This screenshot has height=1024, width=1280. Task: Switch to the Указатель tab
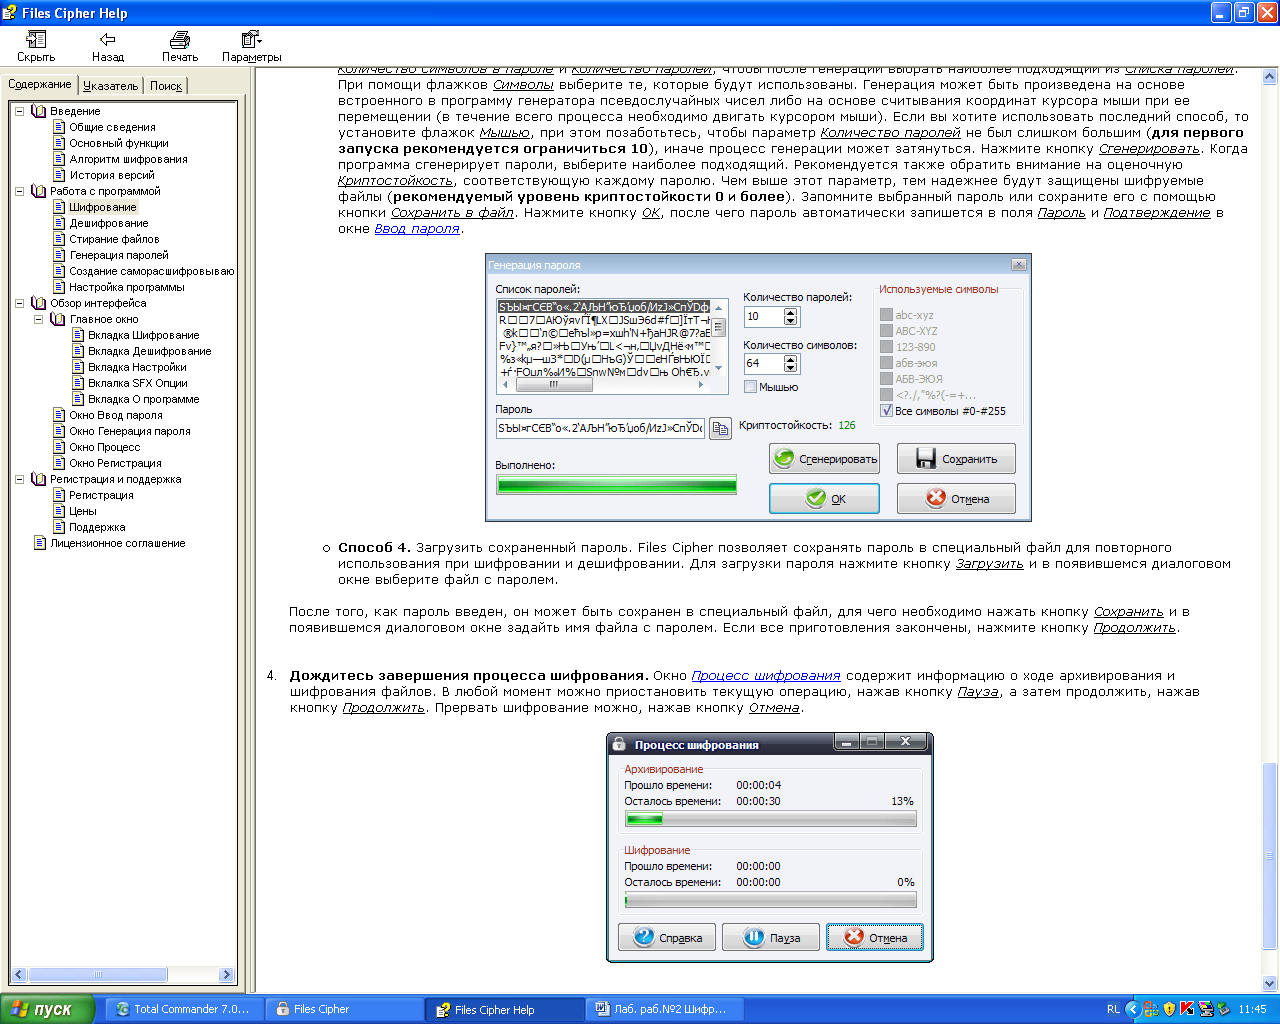click(x=111, y=86)
